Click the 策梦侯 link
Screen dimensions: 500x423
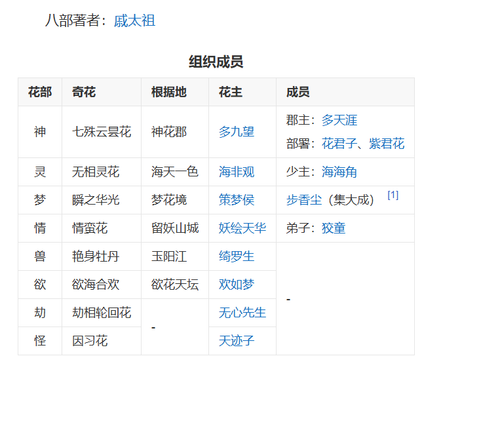(236, 200)
